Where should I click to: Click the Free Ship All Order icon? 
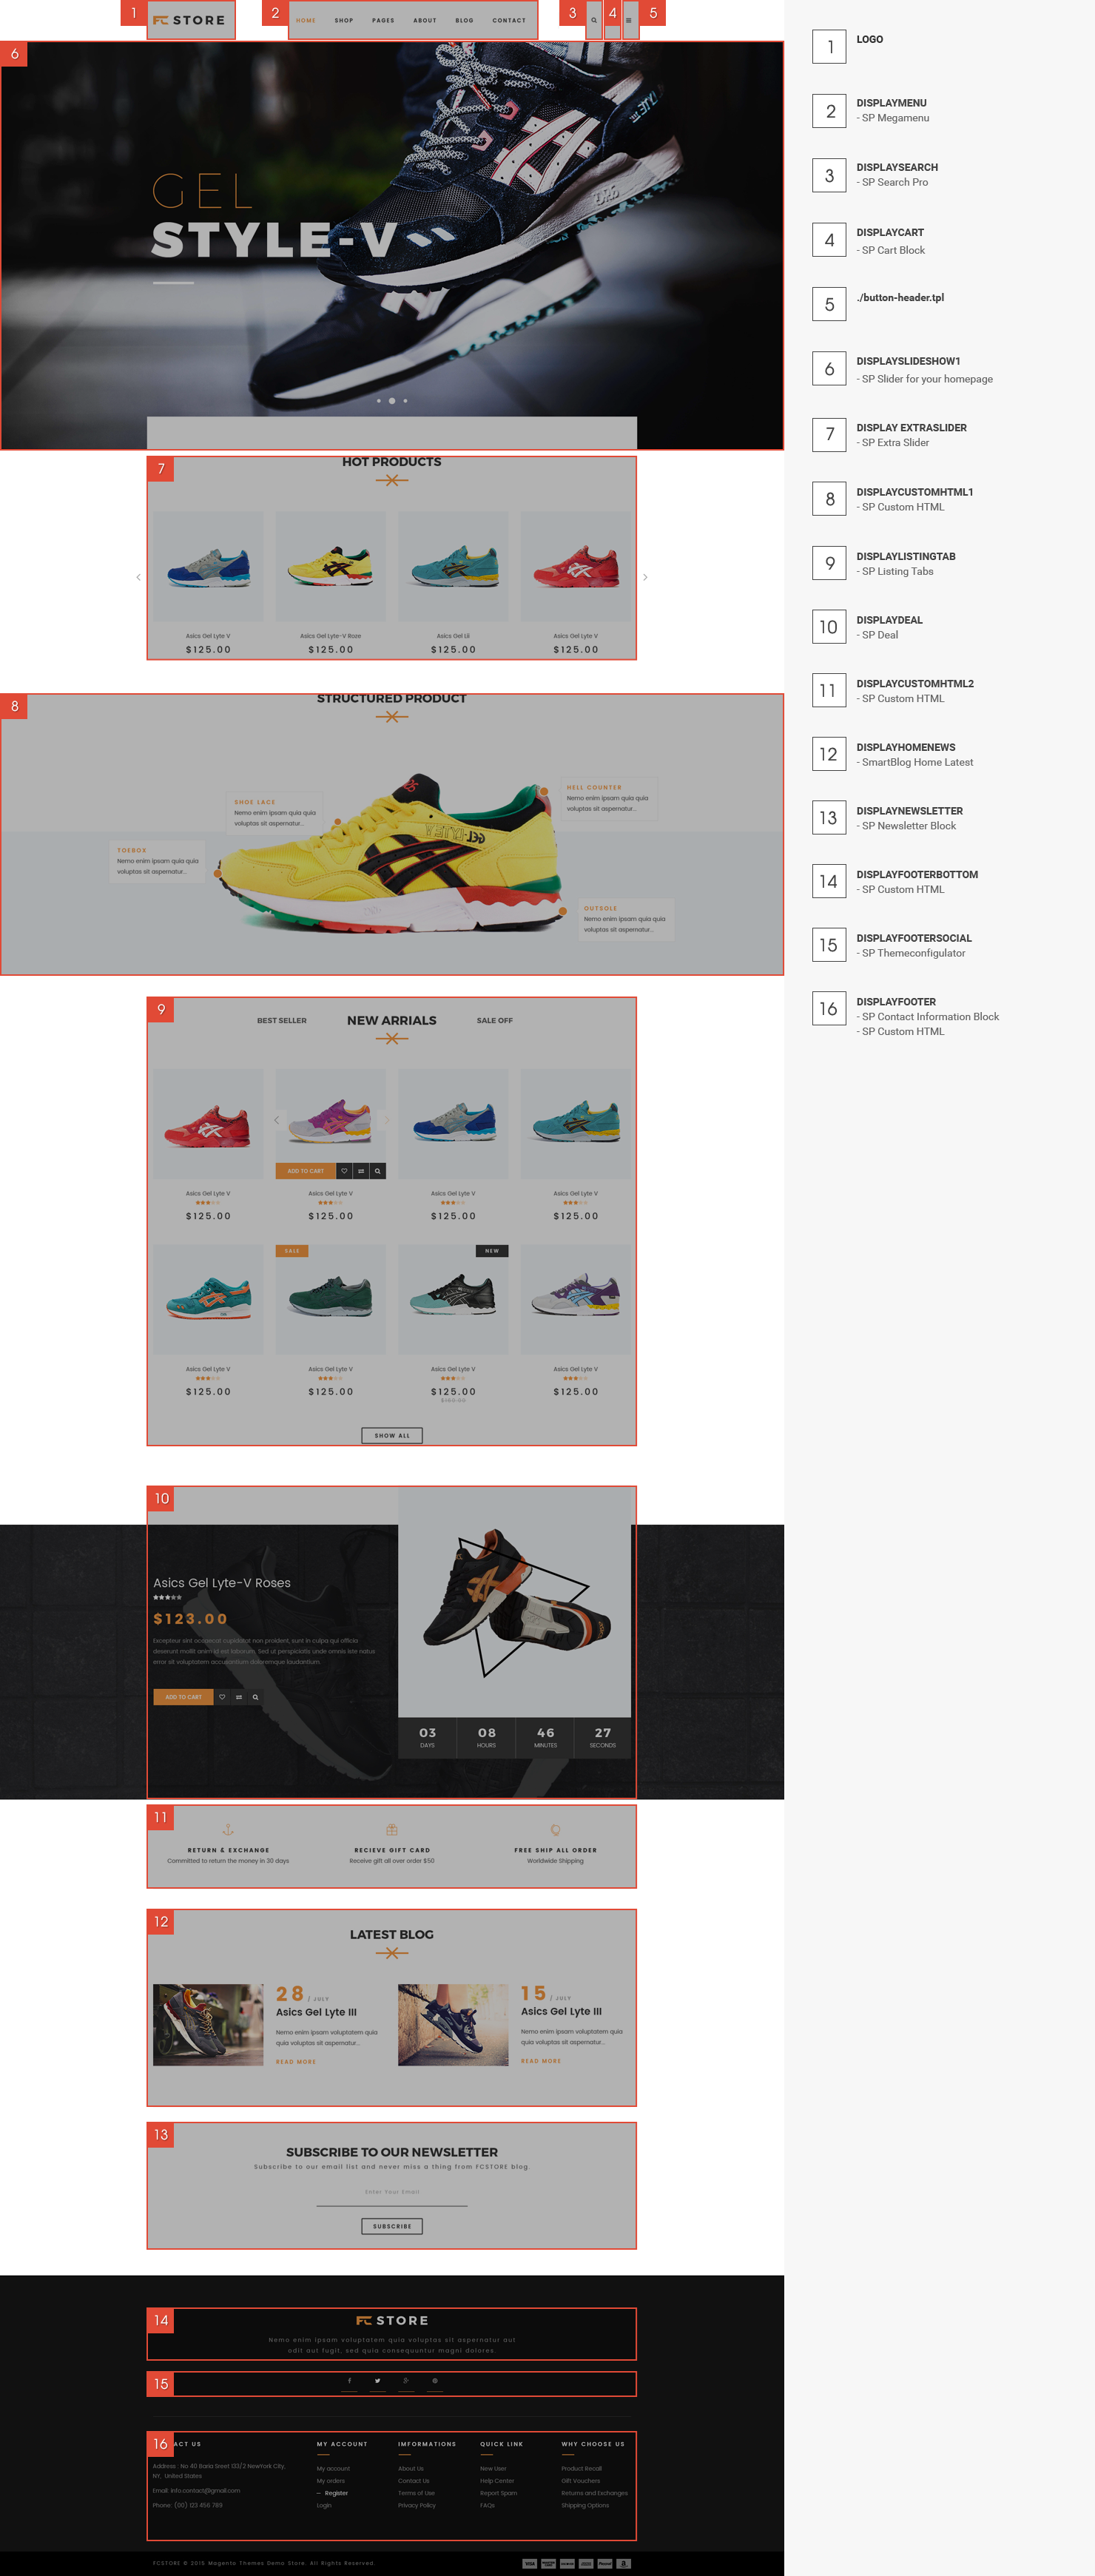(x=556, y=1830)
